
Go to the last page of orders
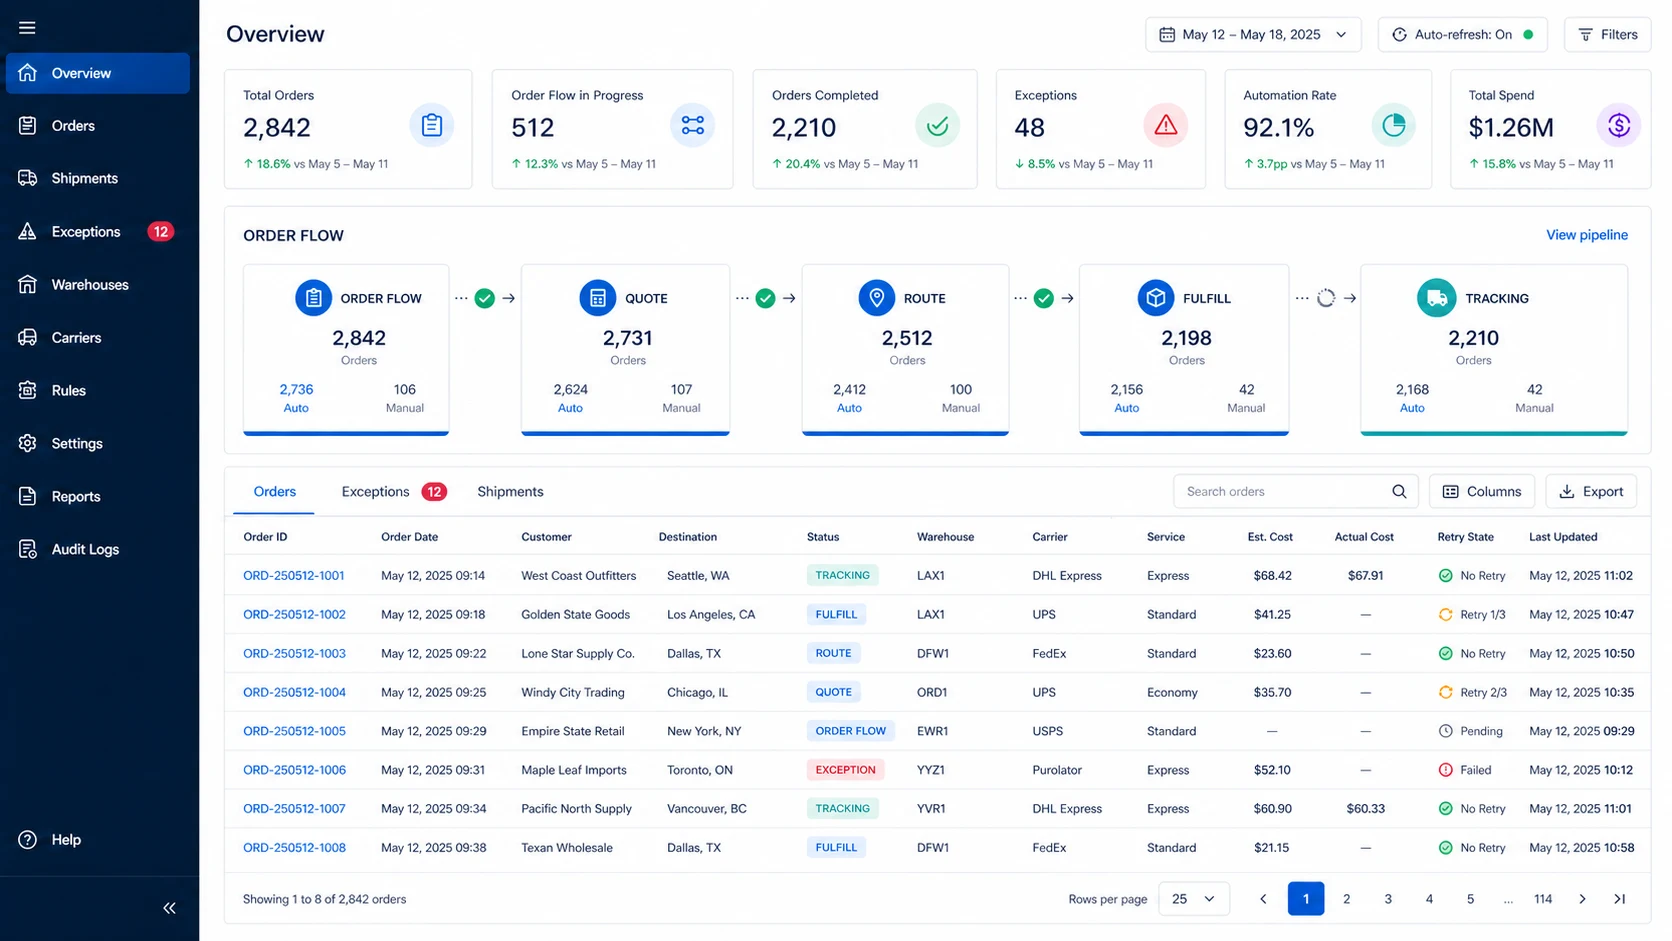(x=1620, y=899)
